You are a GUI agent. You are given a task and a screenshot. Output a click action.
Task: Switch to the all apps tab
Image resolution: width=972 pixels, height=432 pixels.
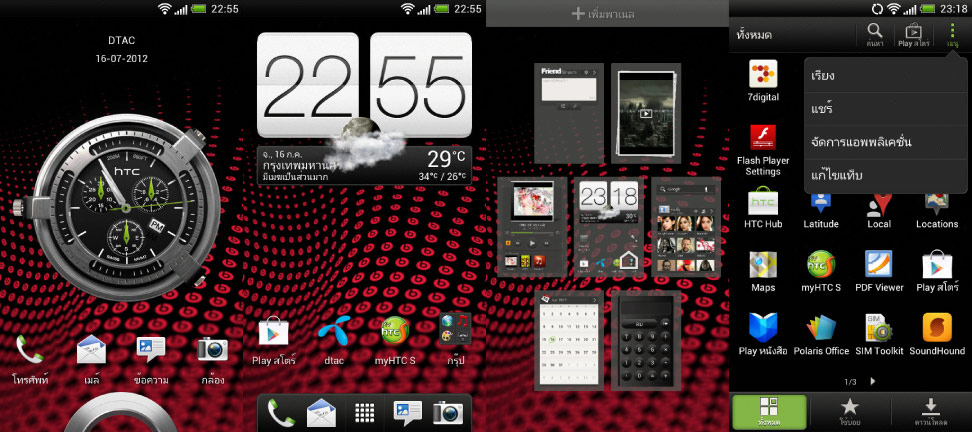tap(769, 412)
